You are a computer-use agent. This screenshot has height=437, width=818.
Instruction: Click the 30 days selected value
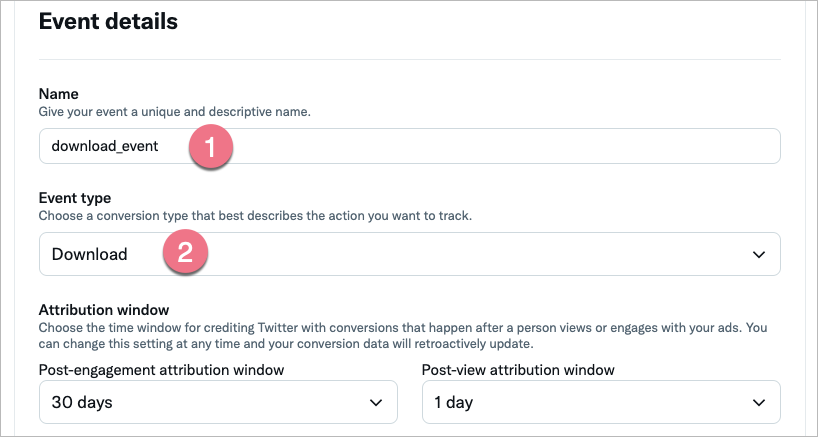75,402
